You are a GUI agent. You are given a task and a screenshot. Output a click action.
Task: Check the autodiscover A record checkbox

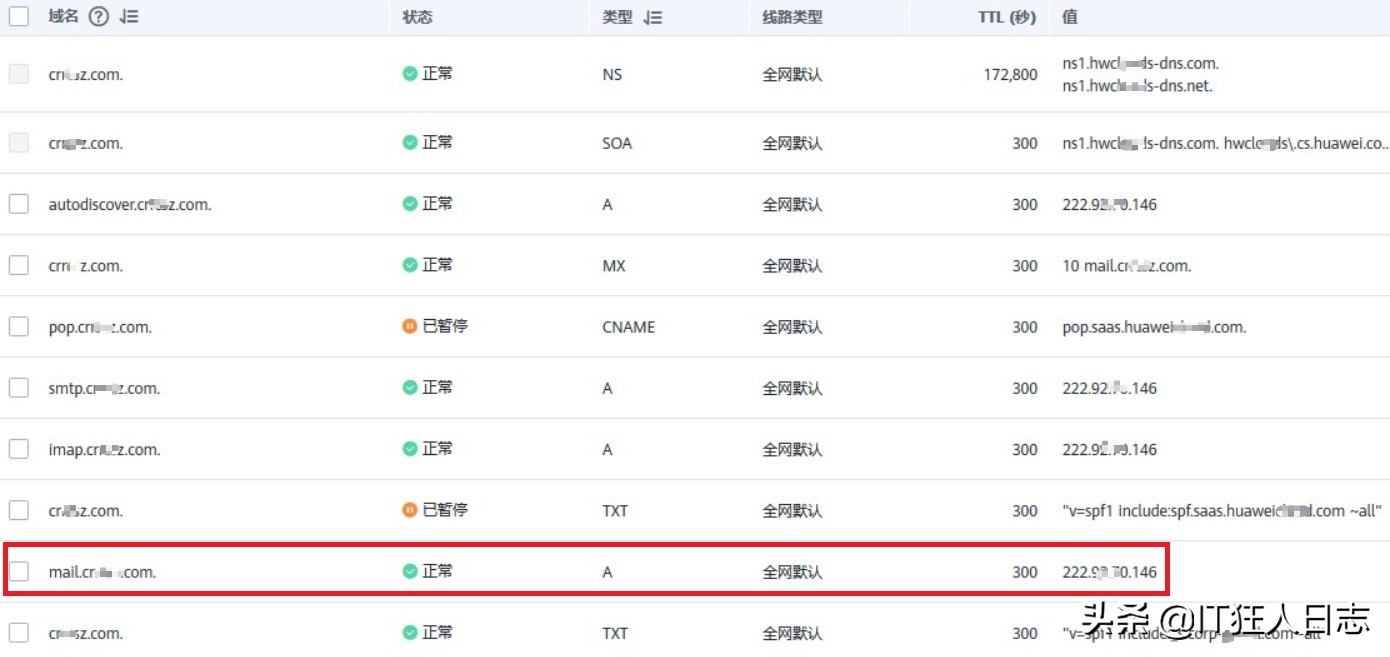pyautogui.click(x=19, y=204)
